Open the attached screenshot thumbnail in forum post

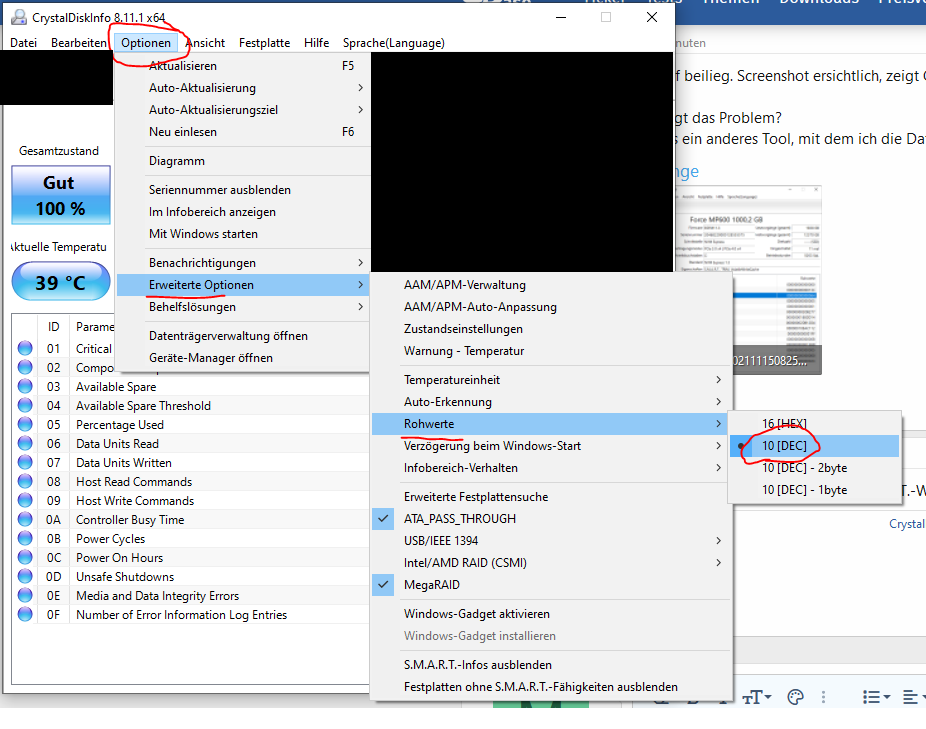pyautogui.click(x=748, y=280)
